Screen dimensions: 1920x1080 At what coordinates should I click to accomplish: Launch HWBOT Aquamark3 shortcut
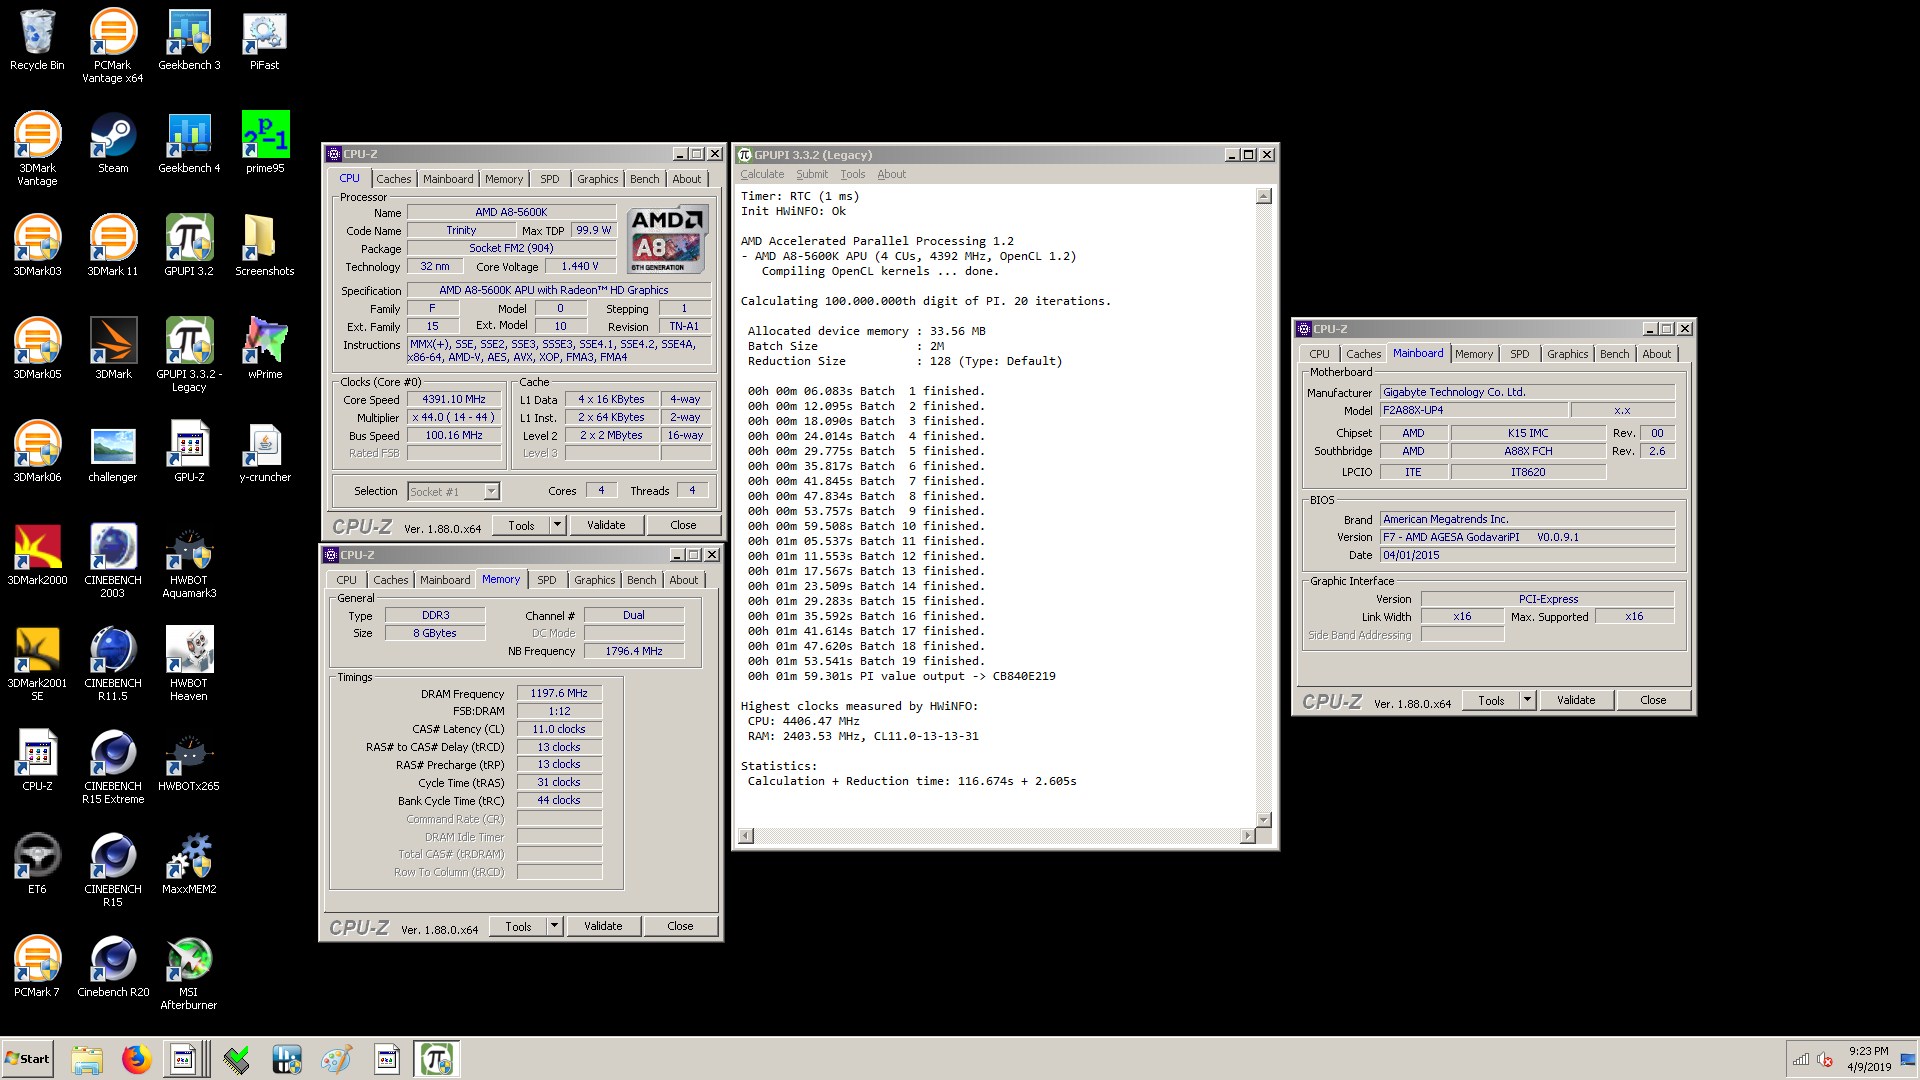pyautogui.click(x=189, y=561)
